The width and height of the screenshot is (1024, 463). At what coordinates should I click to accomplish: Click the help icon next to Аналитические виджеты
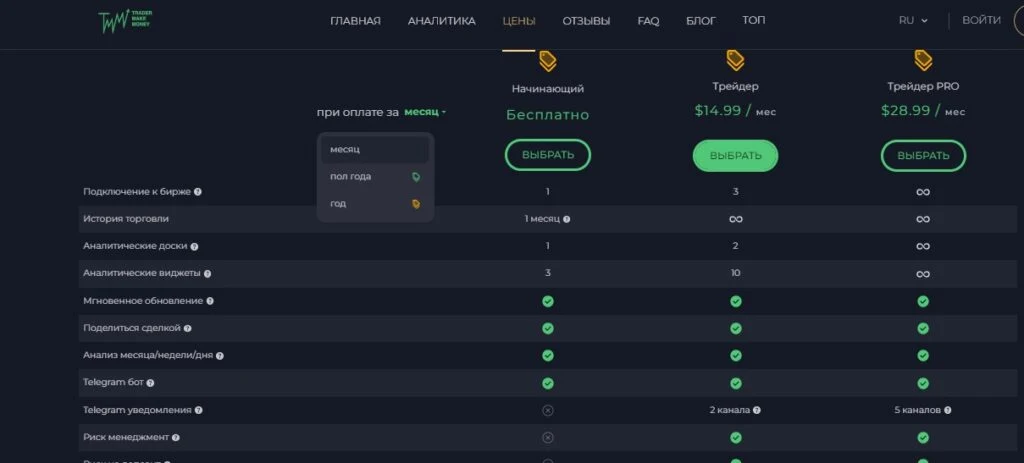pyautogui.click(x=207, y=274)
